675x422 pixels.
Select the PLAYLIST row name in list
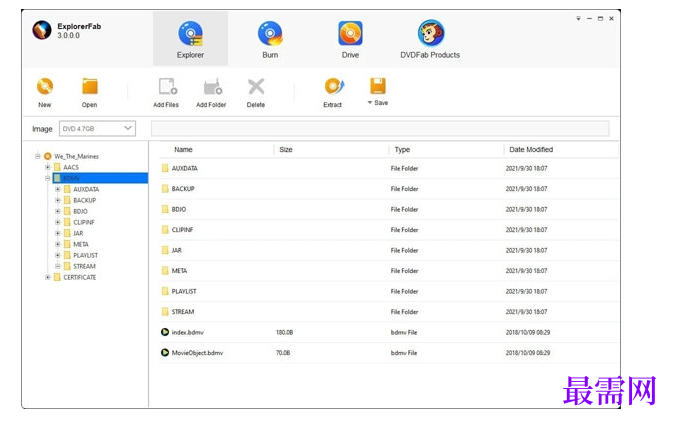click(184, 292)
